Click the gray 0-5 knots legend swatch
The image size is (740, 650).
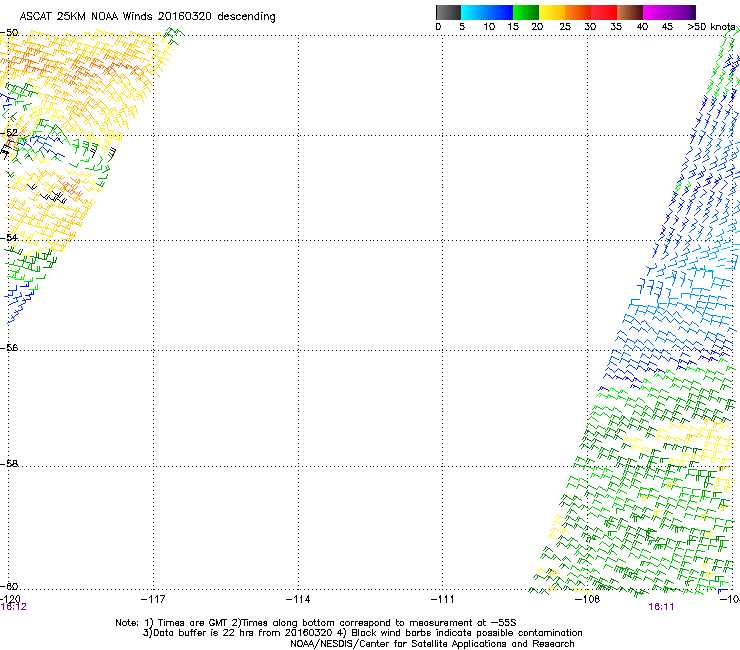coord(448,12)
